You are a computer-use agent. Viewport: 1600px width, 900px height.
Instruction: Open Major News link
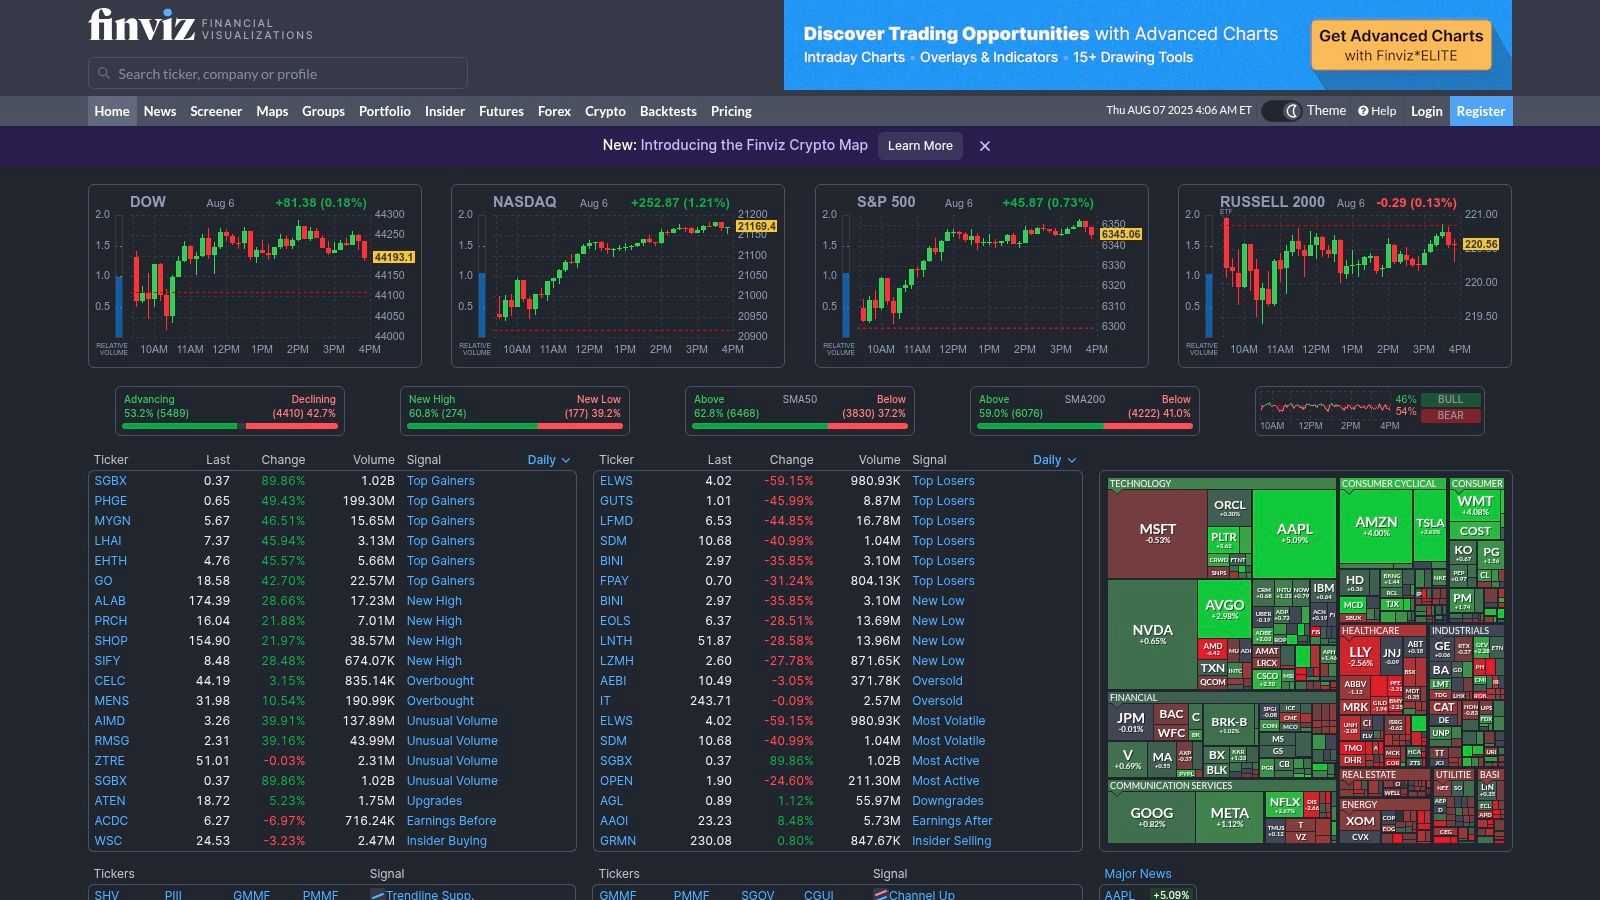point(1138,874)
